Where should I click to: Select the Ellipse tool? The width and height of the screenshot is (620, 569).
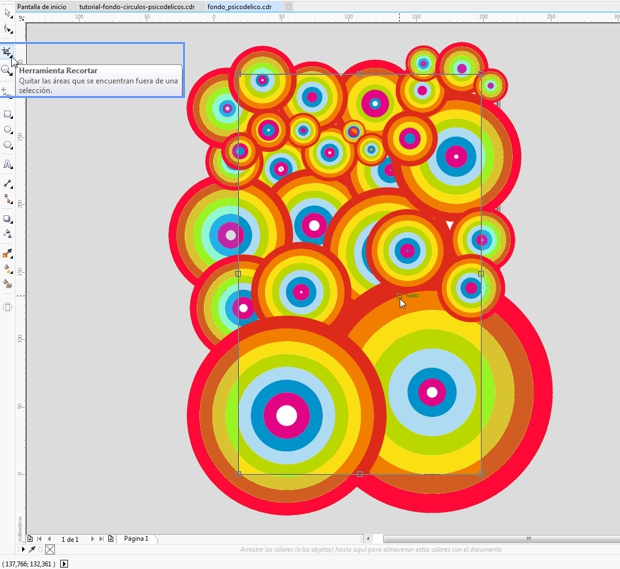click(8, 130)
